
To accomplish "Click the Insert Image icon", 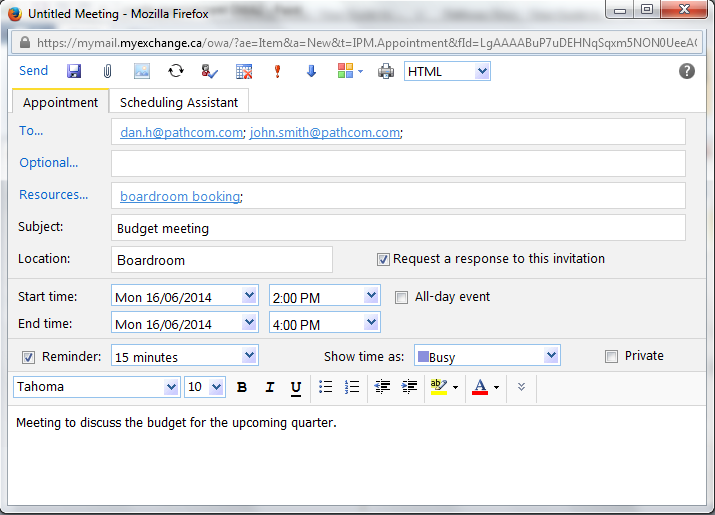I will coord(142,71).
